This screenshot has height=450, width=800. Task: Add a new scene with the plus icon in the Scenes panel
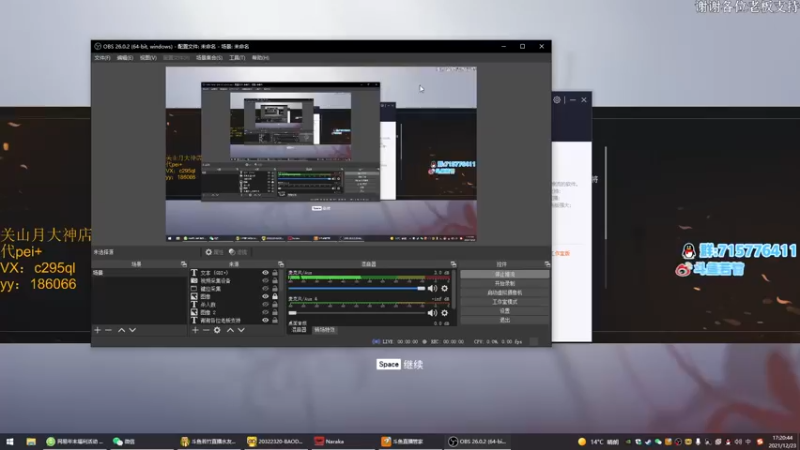[x=97, y=330]
